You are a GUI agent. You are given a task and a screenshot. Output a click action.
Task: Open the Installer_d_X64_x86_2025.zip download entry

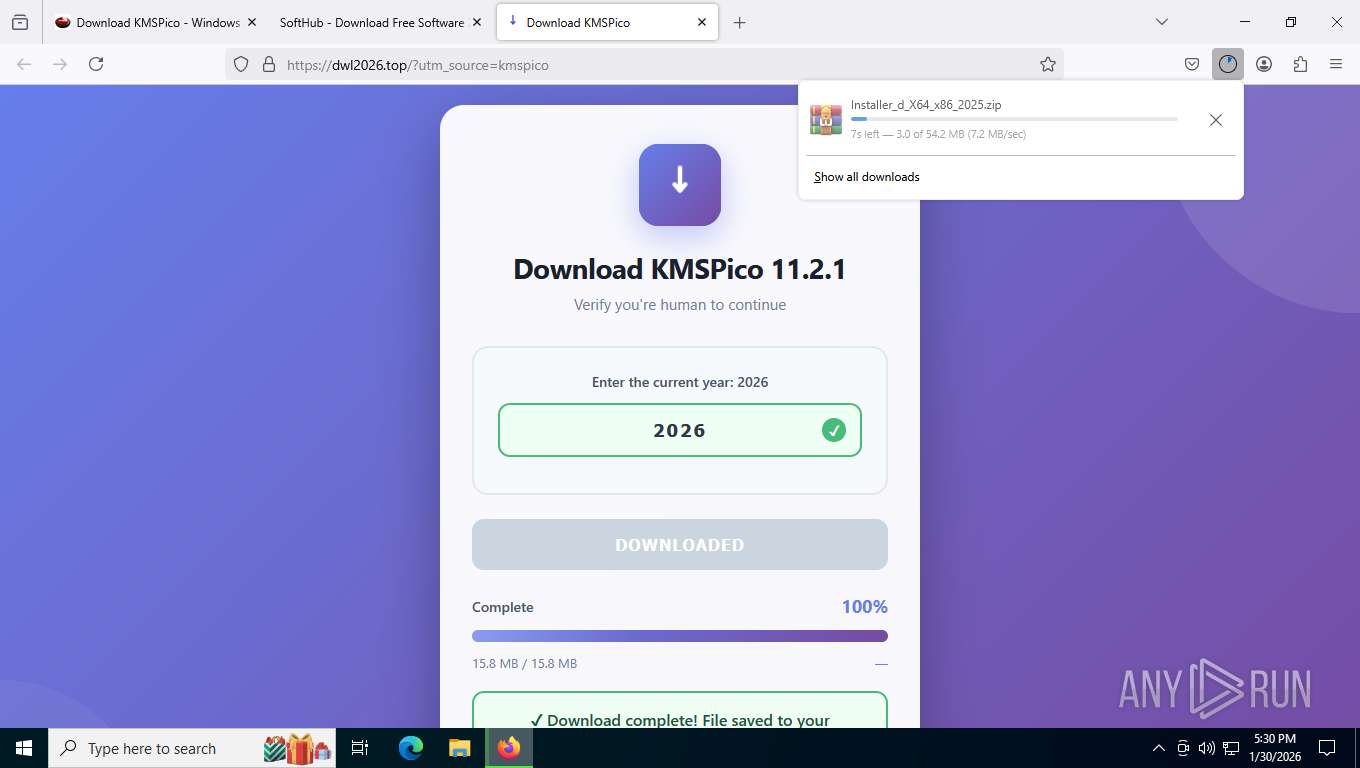(x=1000, y=119)
